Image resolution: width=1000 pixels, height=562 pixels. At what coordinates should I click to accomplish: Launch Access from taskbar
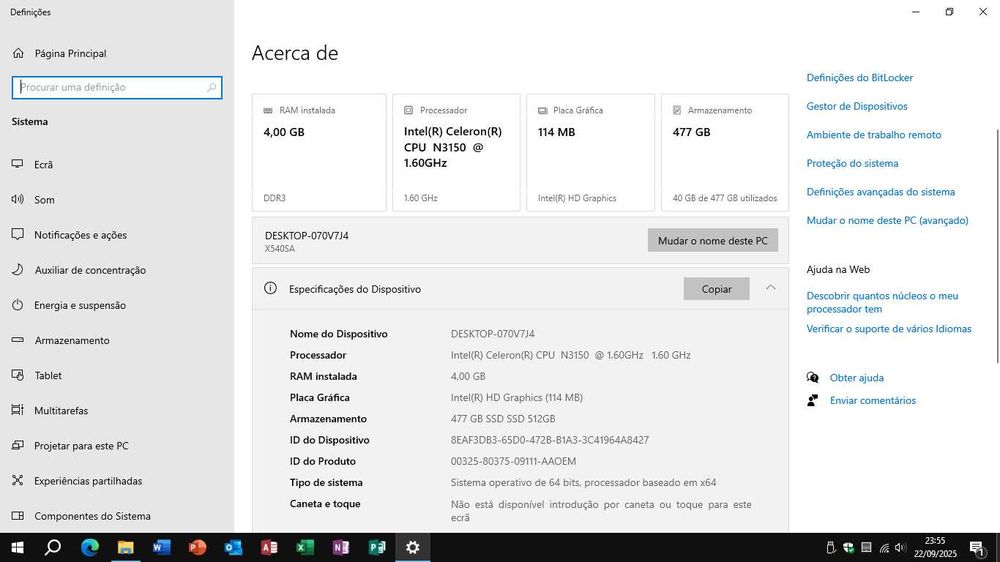[269, 547]
